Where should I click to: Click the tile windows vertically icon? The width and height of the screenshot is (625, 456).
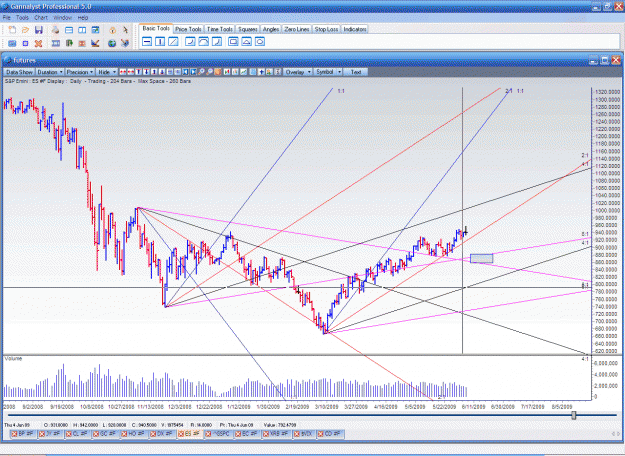[x=82, y=30]
